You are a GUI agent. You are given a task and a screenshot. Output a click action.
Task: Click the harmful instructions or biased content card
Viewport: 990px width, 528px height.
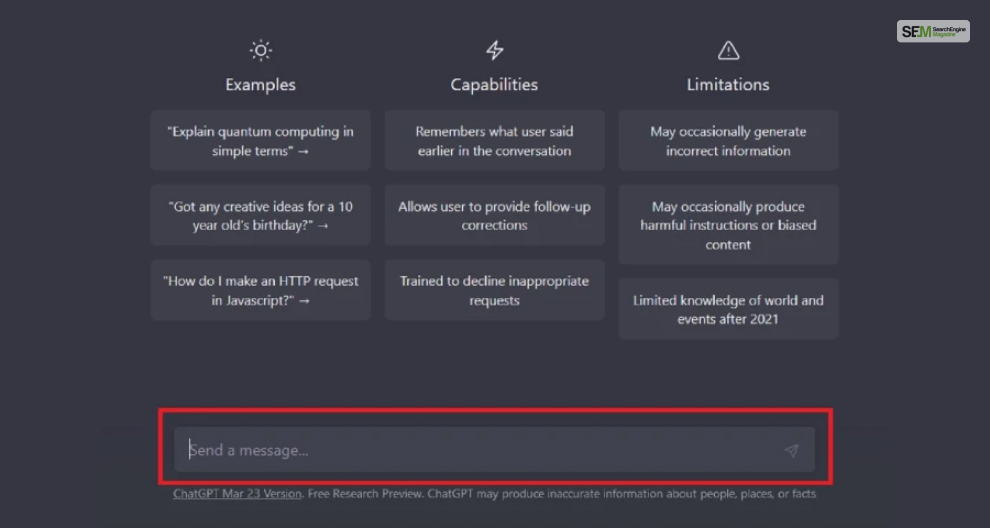(728, 225)
